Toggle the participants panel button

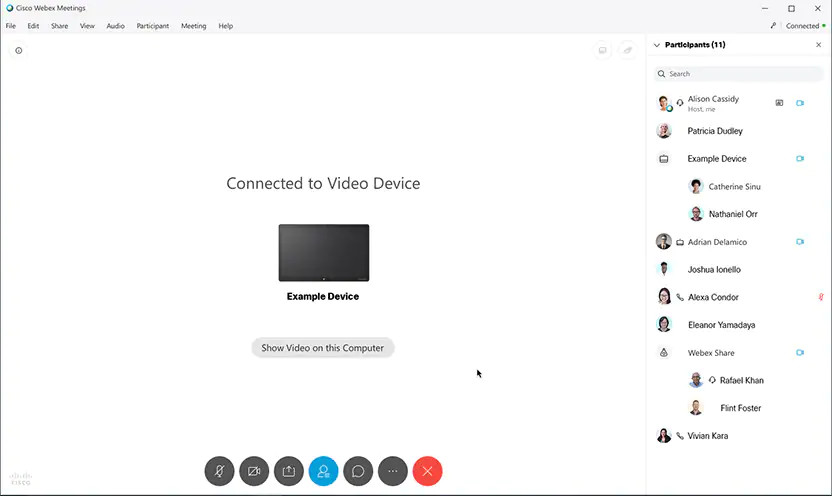(323, 471)
